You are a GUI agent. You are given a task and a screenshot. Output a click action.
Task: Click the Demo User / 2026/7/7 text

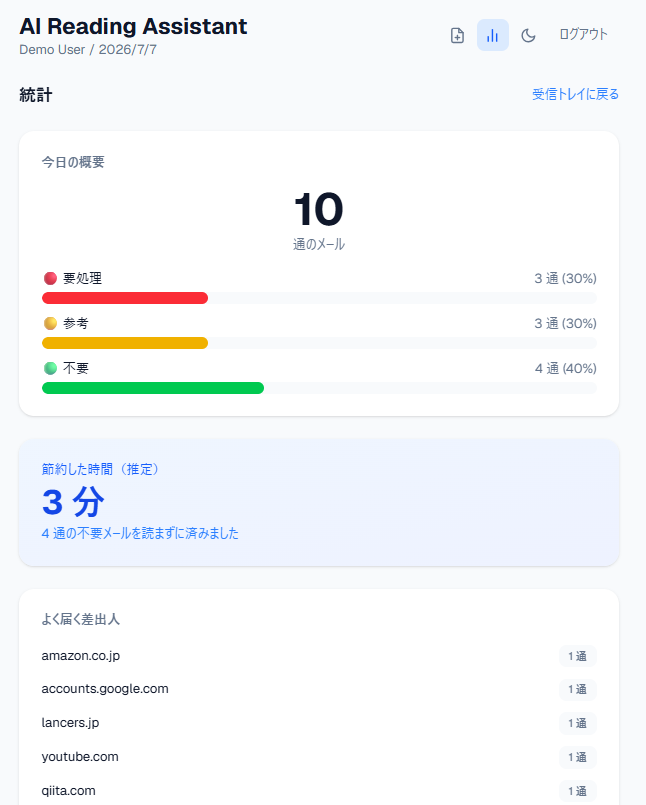click(88, 50)
